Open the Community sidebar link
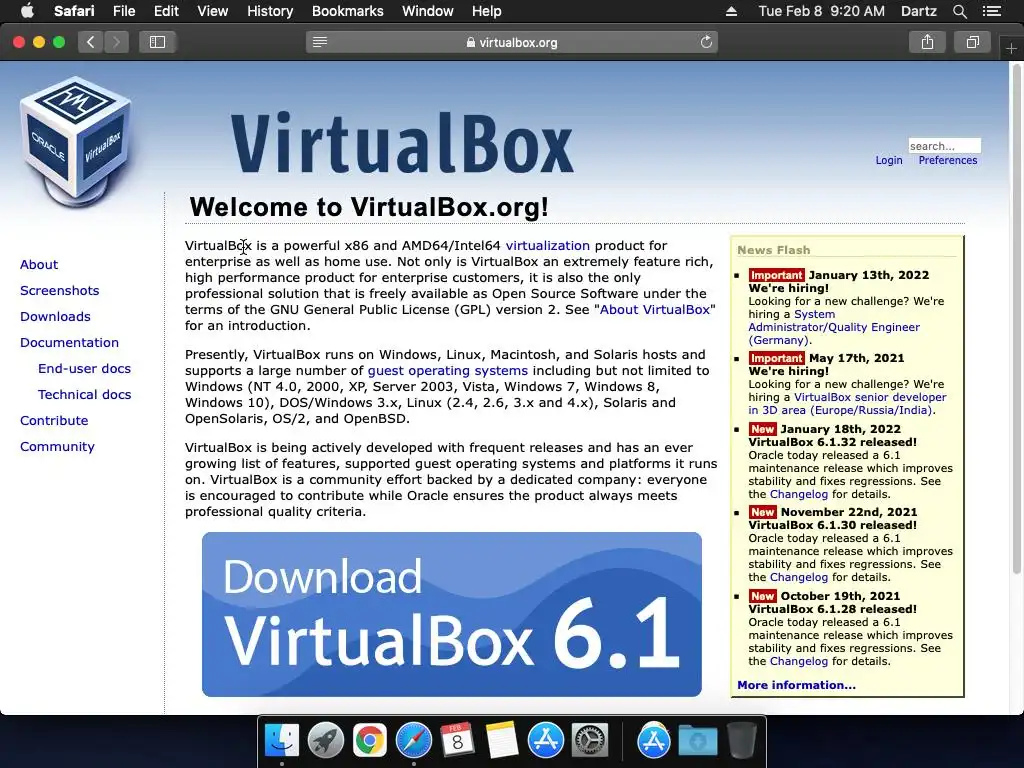 click(57, 447)
